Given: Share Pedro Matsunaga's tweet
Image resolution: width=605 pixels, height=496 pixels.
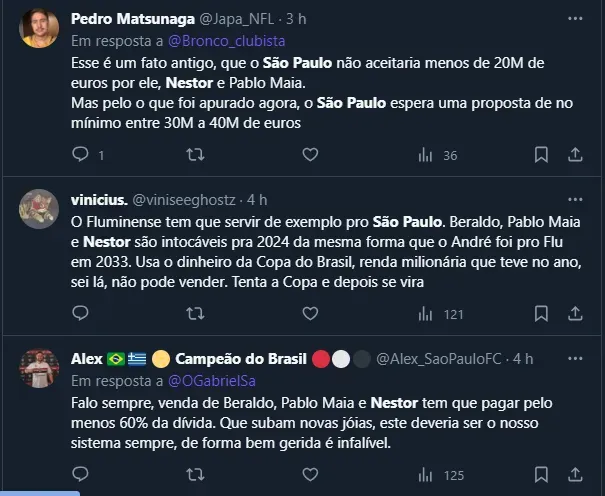Looking at the screenshot, I should pyautogui.click(x=576, y=154).
